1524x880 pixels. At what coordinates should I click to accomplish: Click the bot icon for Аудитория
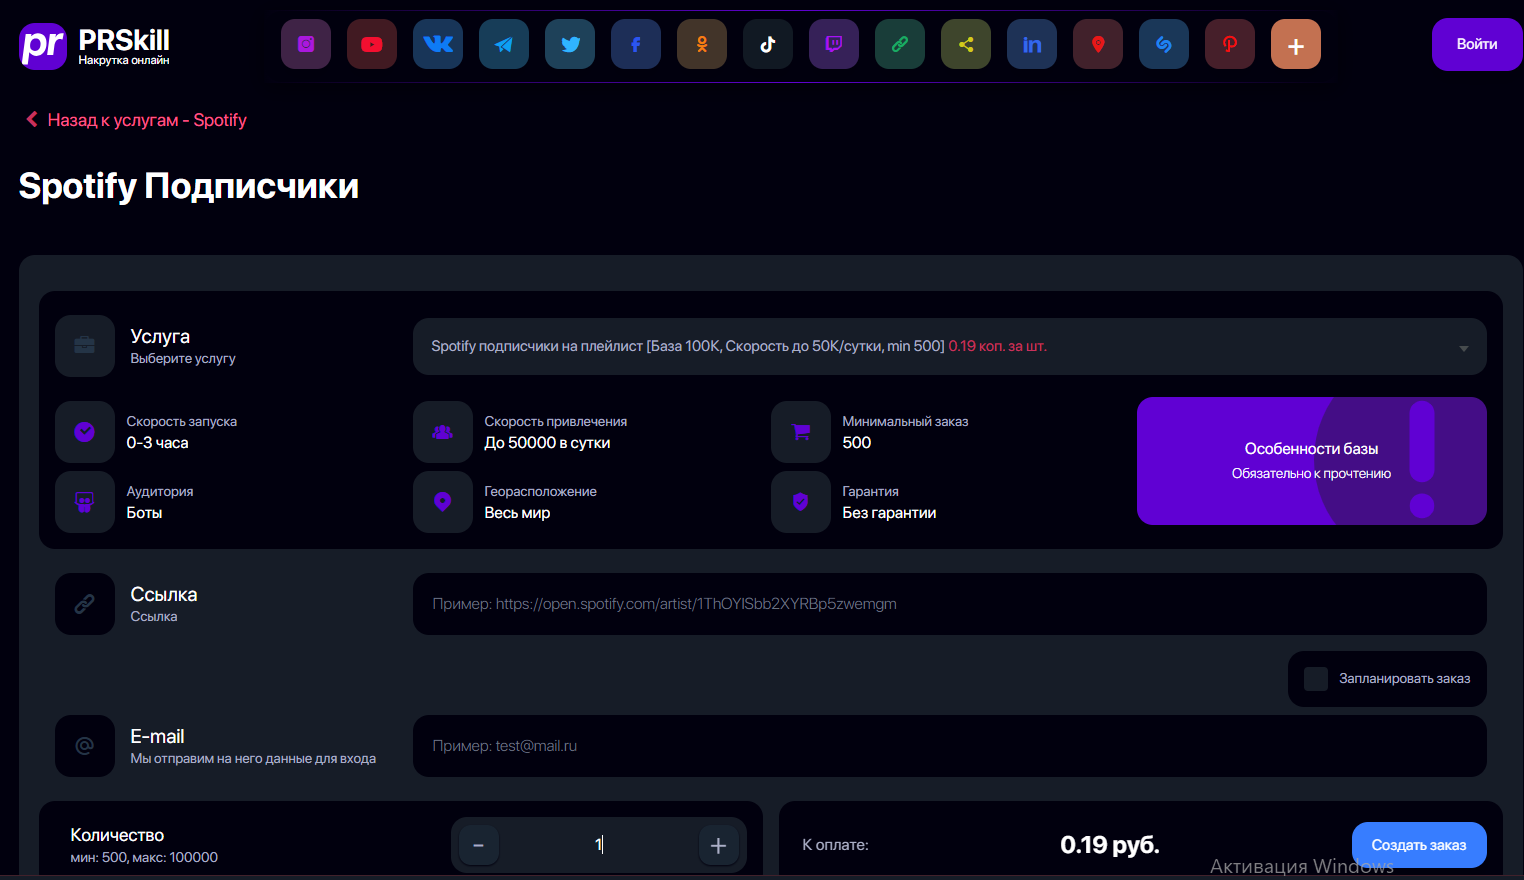point(85,502)
